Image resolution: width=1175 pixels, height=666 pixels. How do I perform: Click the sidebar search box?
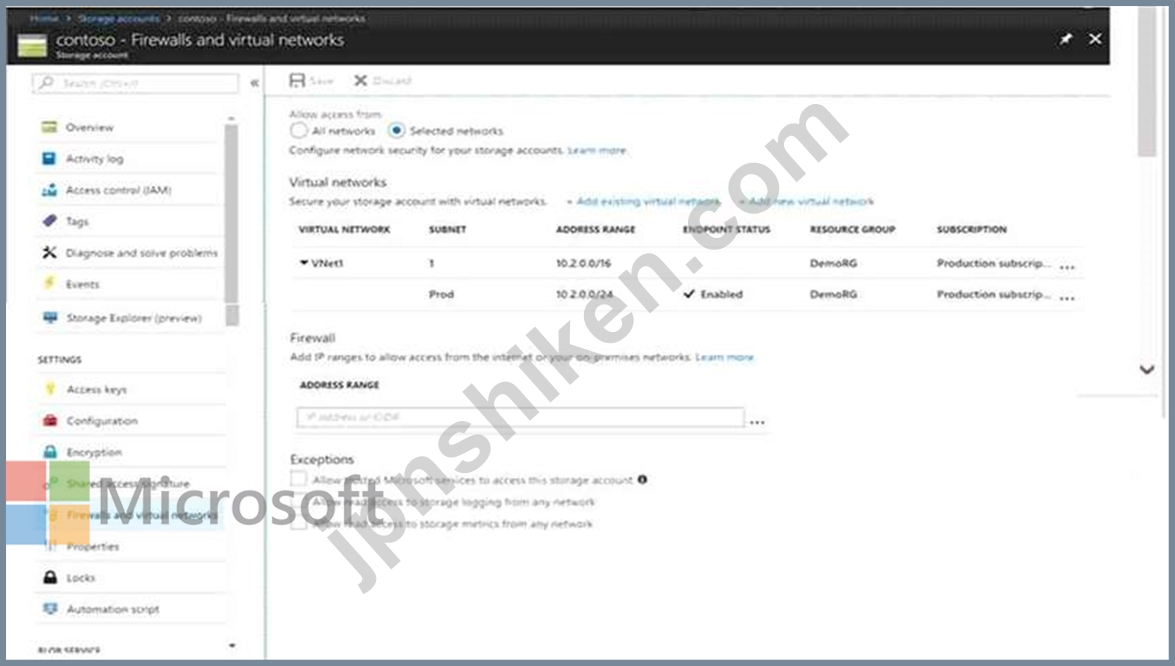coord(136,82)
